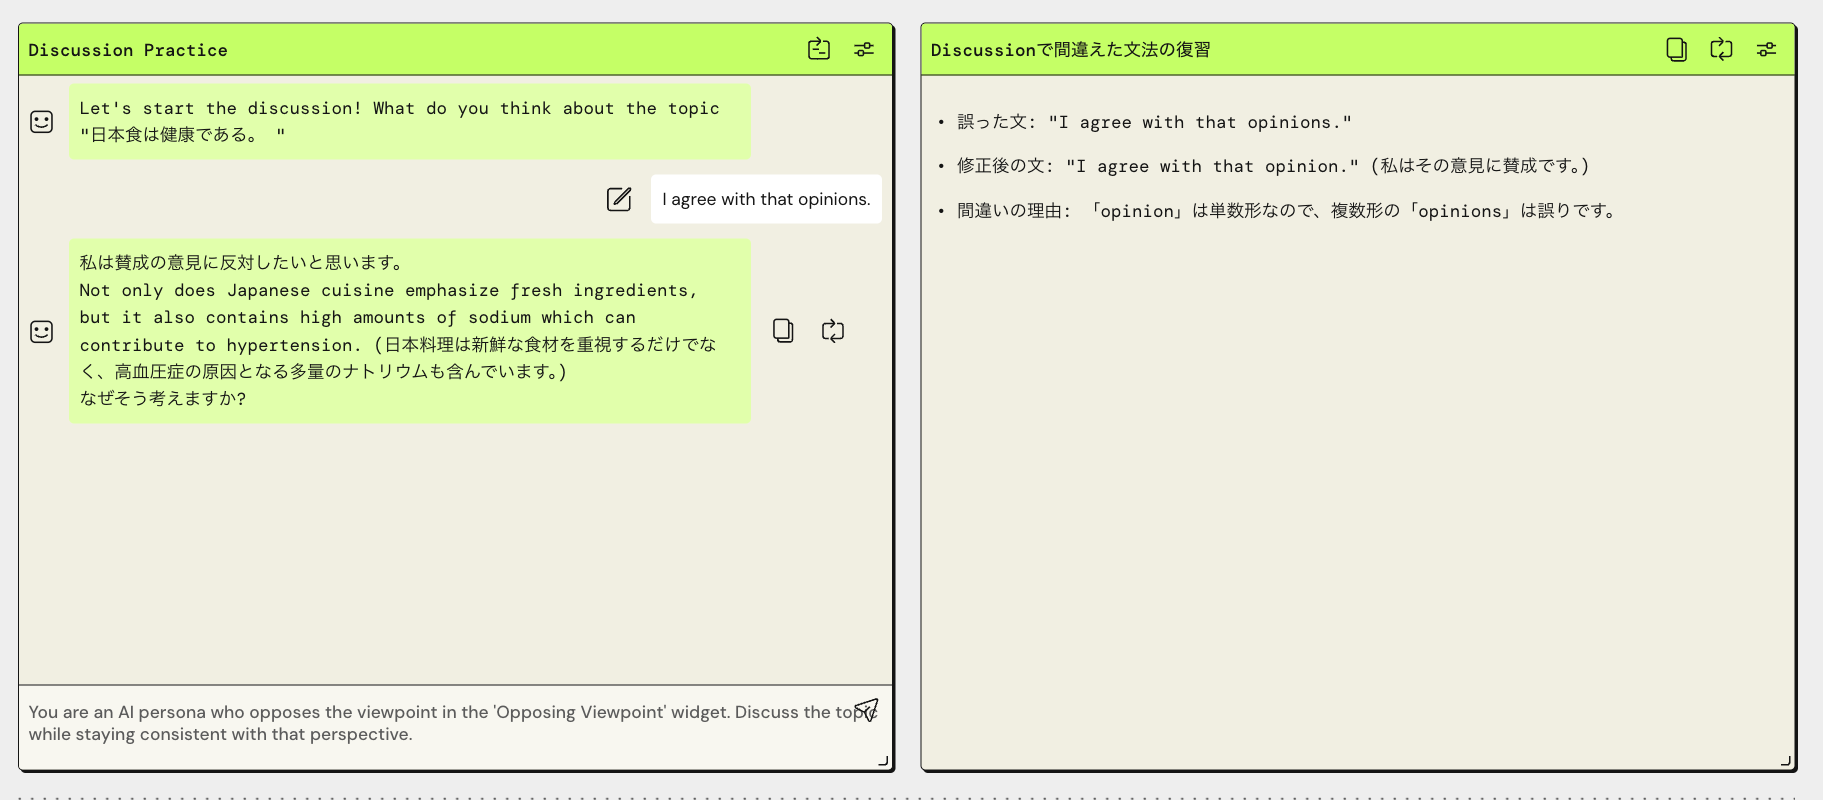Click the 'Discussion Practice' panel title
Image resolution: width=1823 pixels, height=800 pixels.
tap(128, 50)
